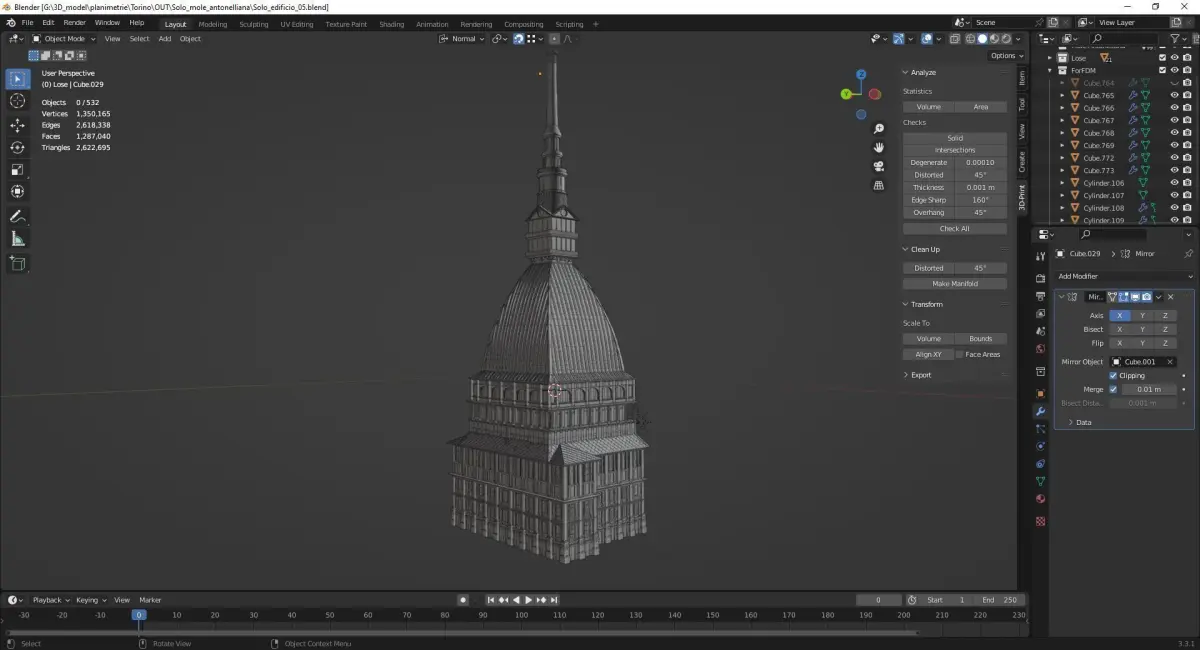Open the Render properties tab
Screen dimensions: 1200x650
pyautogui.click(x=1040, y=279)
